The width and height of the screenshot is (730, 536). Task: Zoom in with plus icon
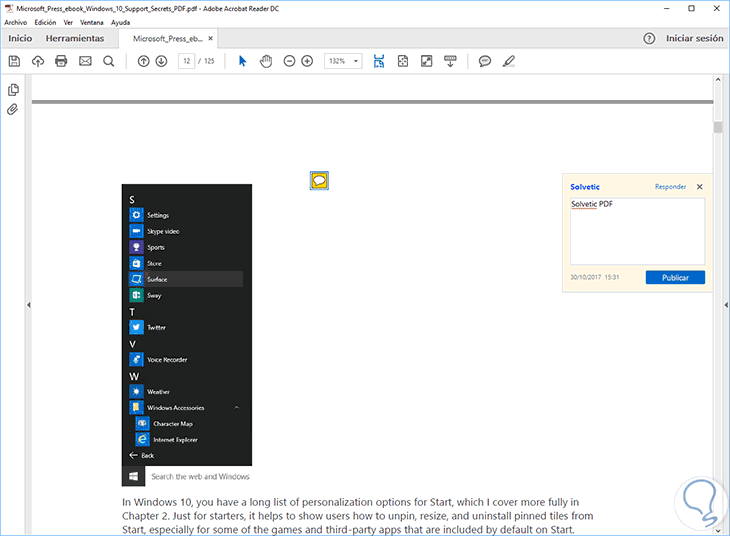pyautogui.click(x=307, y=61)
